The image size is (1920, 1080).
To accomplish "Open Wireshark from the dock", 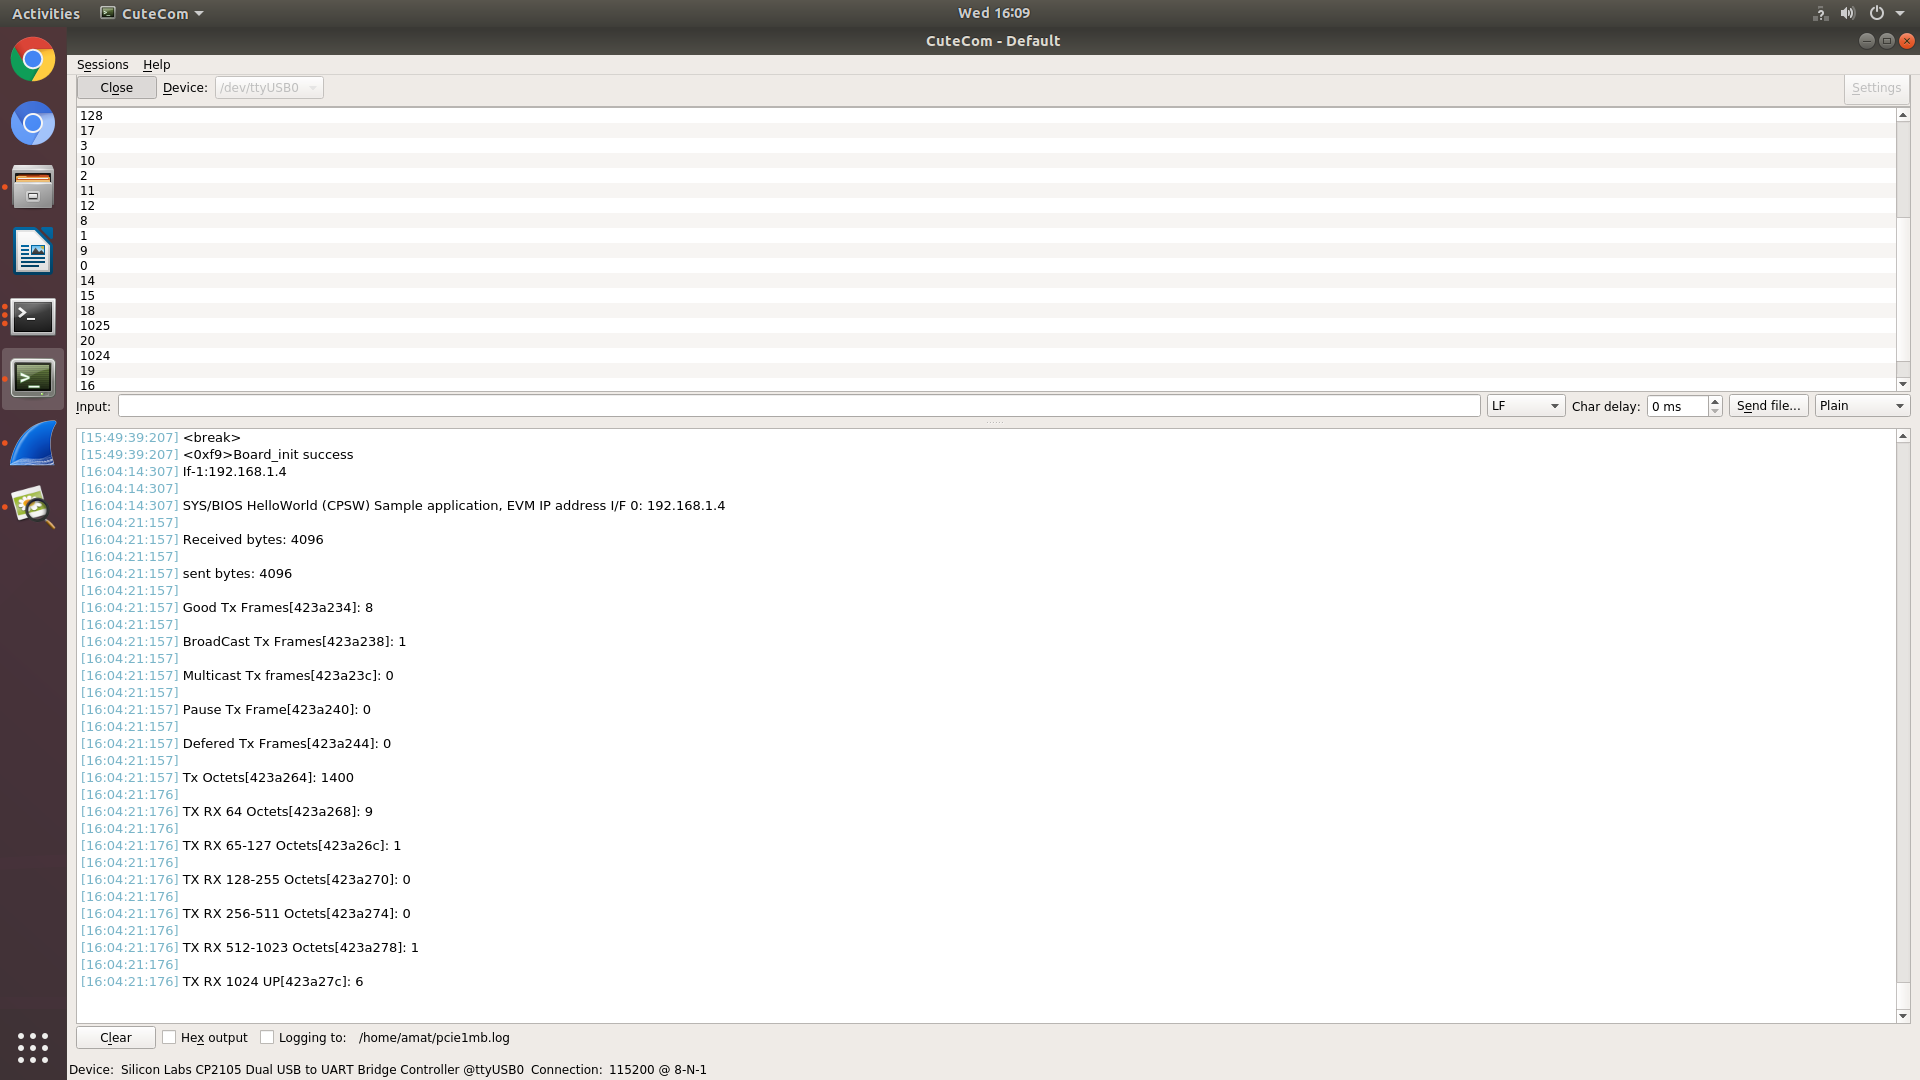I will pos(33,444).
